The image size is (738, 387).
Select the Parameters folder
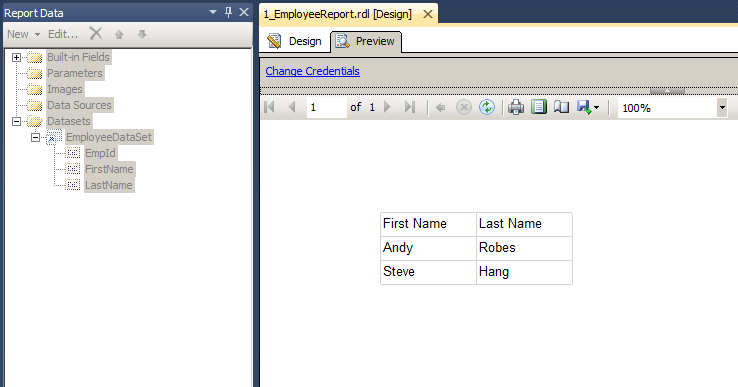click(75, 73)
